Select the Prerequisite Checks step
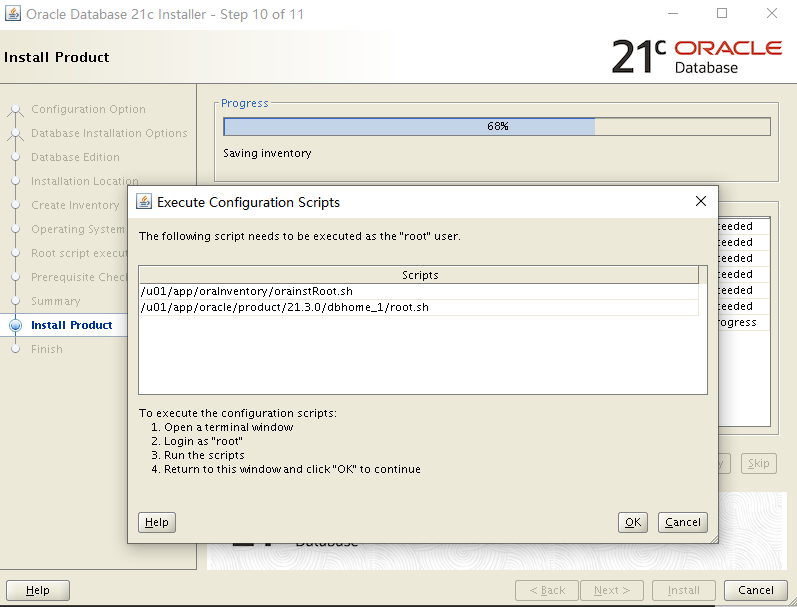 [x=79, y=277]
